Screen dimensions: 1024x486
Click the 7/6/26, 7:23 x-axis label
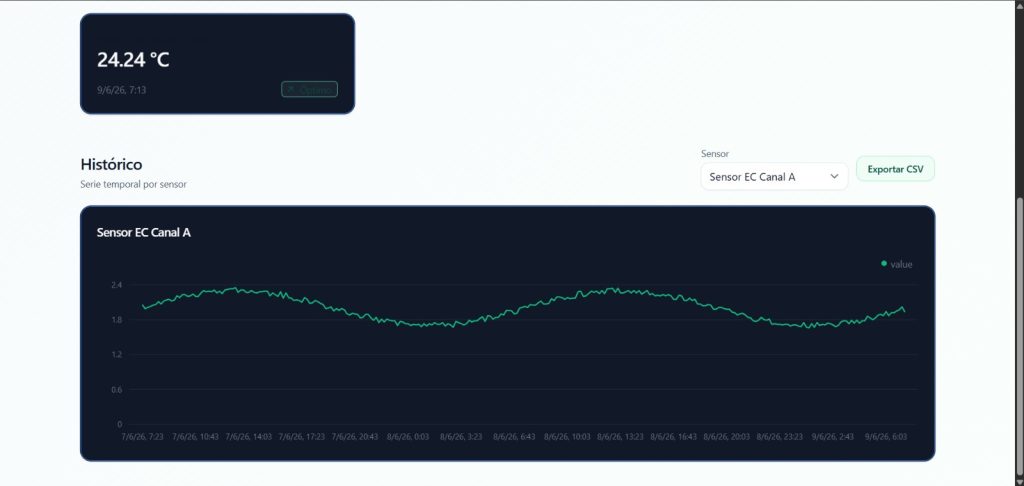click(x=142, y=436)
